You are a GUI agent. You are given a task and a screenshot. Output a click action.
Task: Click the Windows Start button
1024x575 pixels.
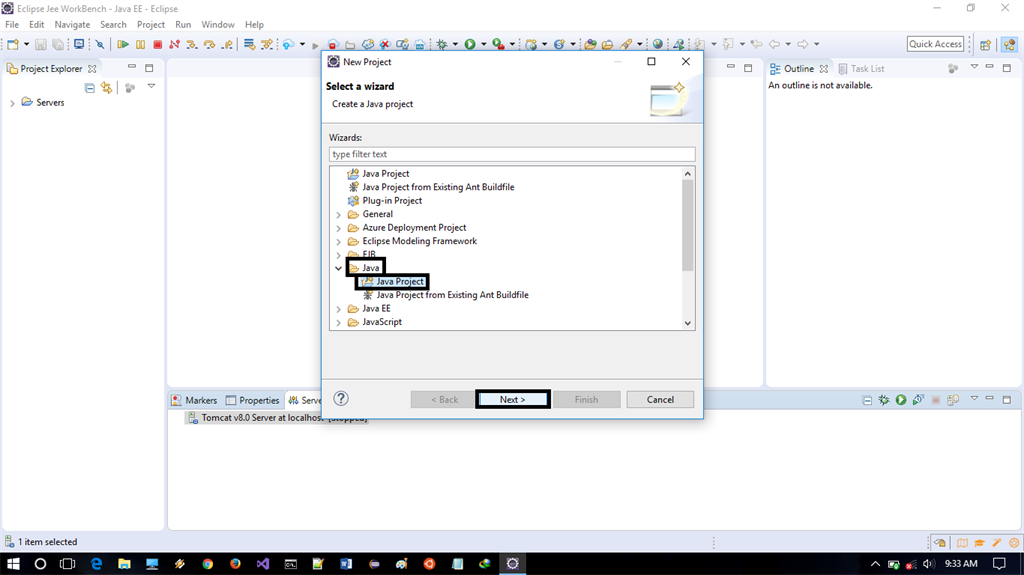click(13, 564)
